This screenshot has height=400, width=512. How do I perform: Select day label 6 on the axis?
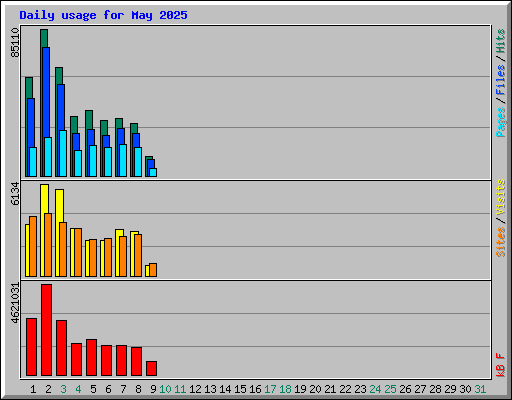coord(108,389)
